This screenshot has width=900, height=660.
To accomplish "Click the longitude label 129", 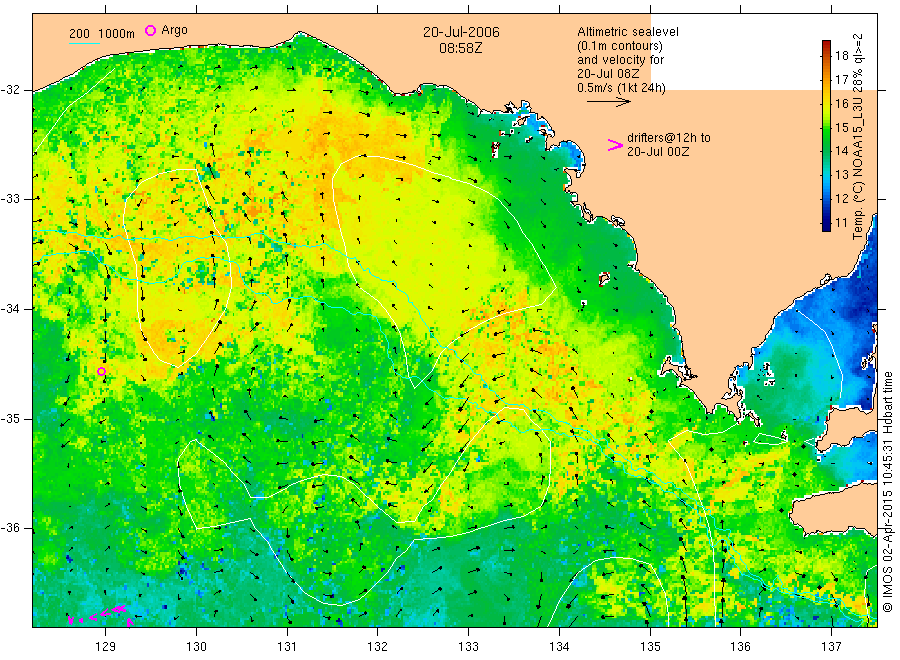I will pyautogui.click(x=106, y=646).
